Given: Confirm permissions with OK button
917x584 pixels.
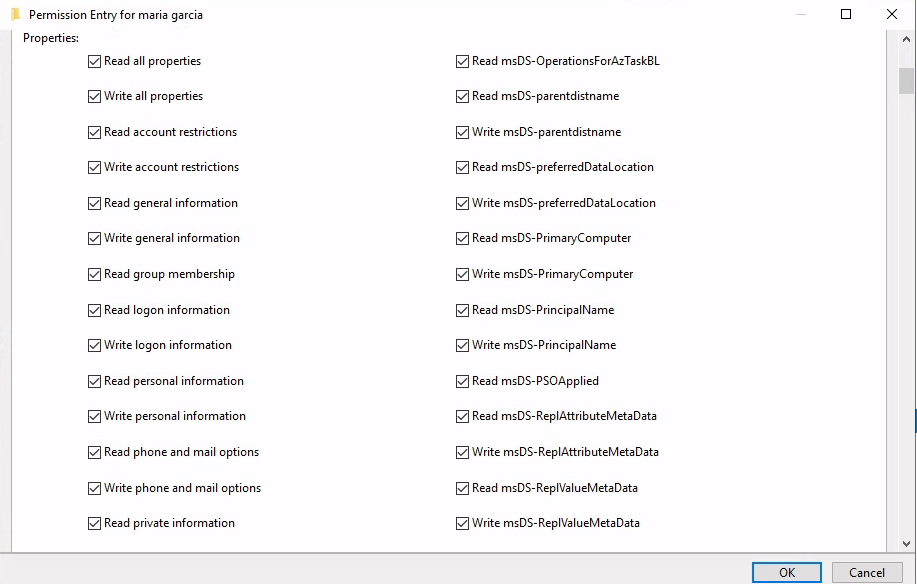Looking at the screenshot, I should (x=787, y=572).
